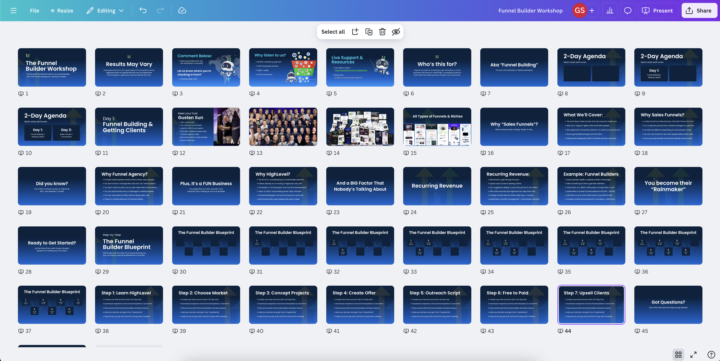Duplicate selected page icon

(x=369, y=32)
